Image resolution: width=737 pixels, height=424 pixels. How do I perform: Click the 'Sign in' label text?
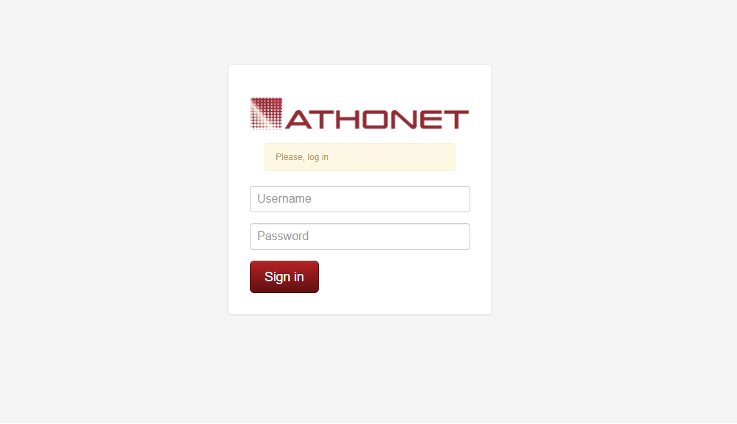pyautogui.click(x=284, y=277)
